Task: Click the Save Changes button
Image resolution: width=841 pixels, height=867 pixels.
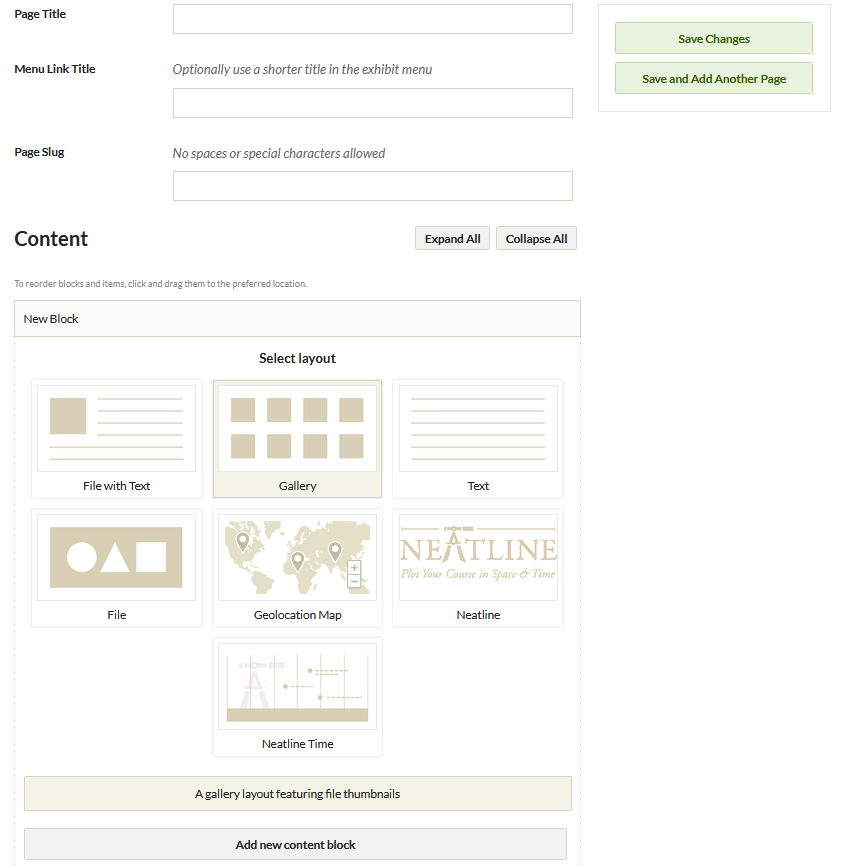Action: pyautogui.click(x=713, y=38)
